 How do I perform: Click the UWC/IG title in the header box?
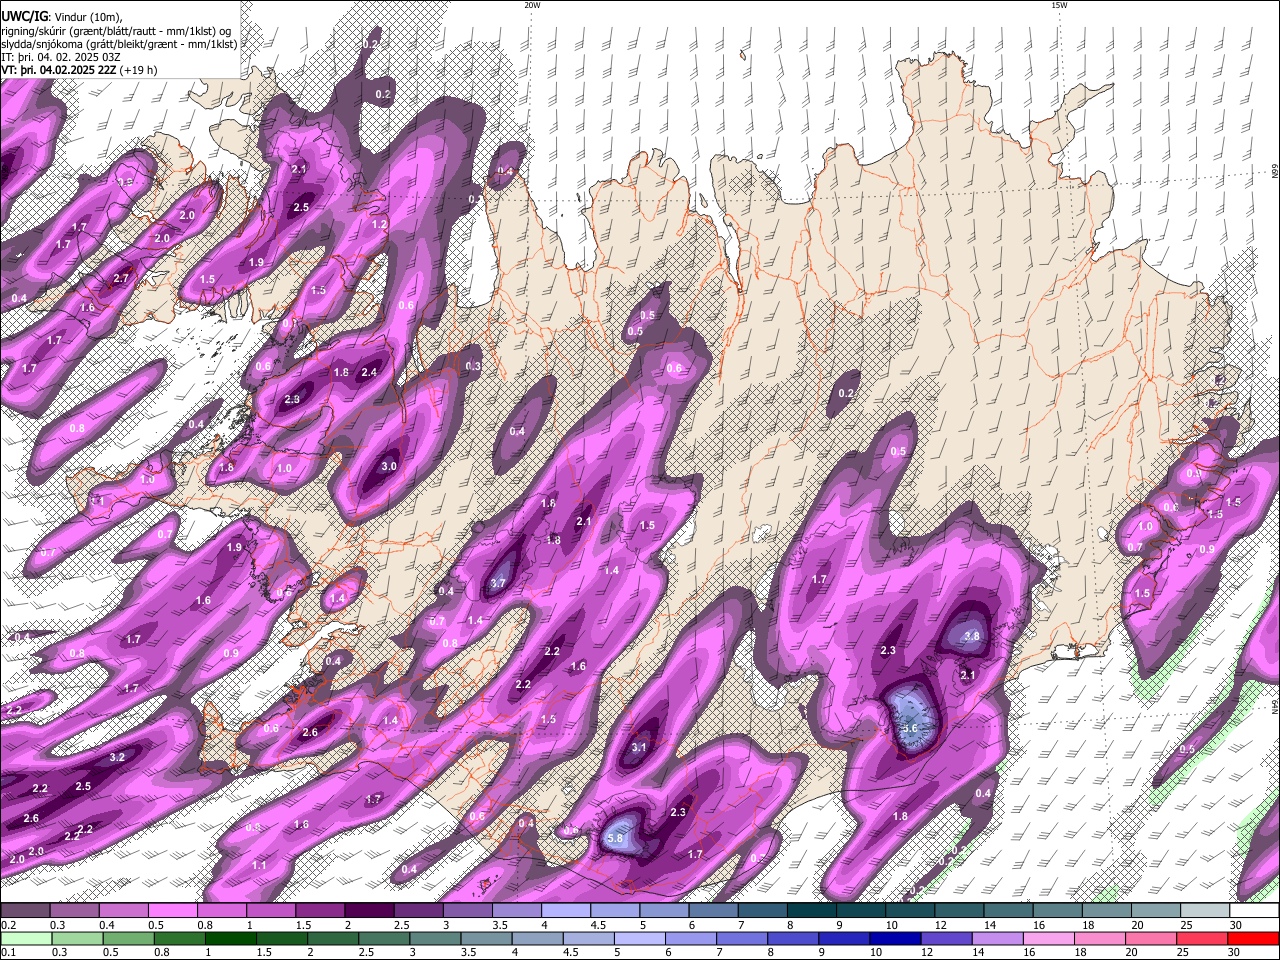(24, 16)
